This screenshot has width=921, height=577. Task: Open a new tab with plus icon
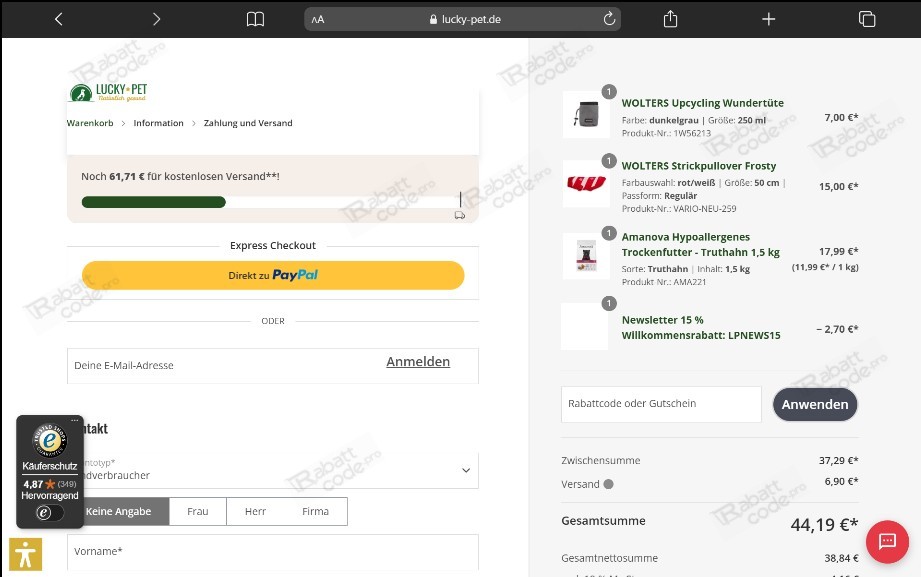click(768, 19)
